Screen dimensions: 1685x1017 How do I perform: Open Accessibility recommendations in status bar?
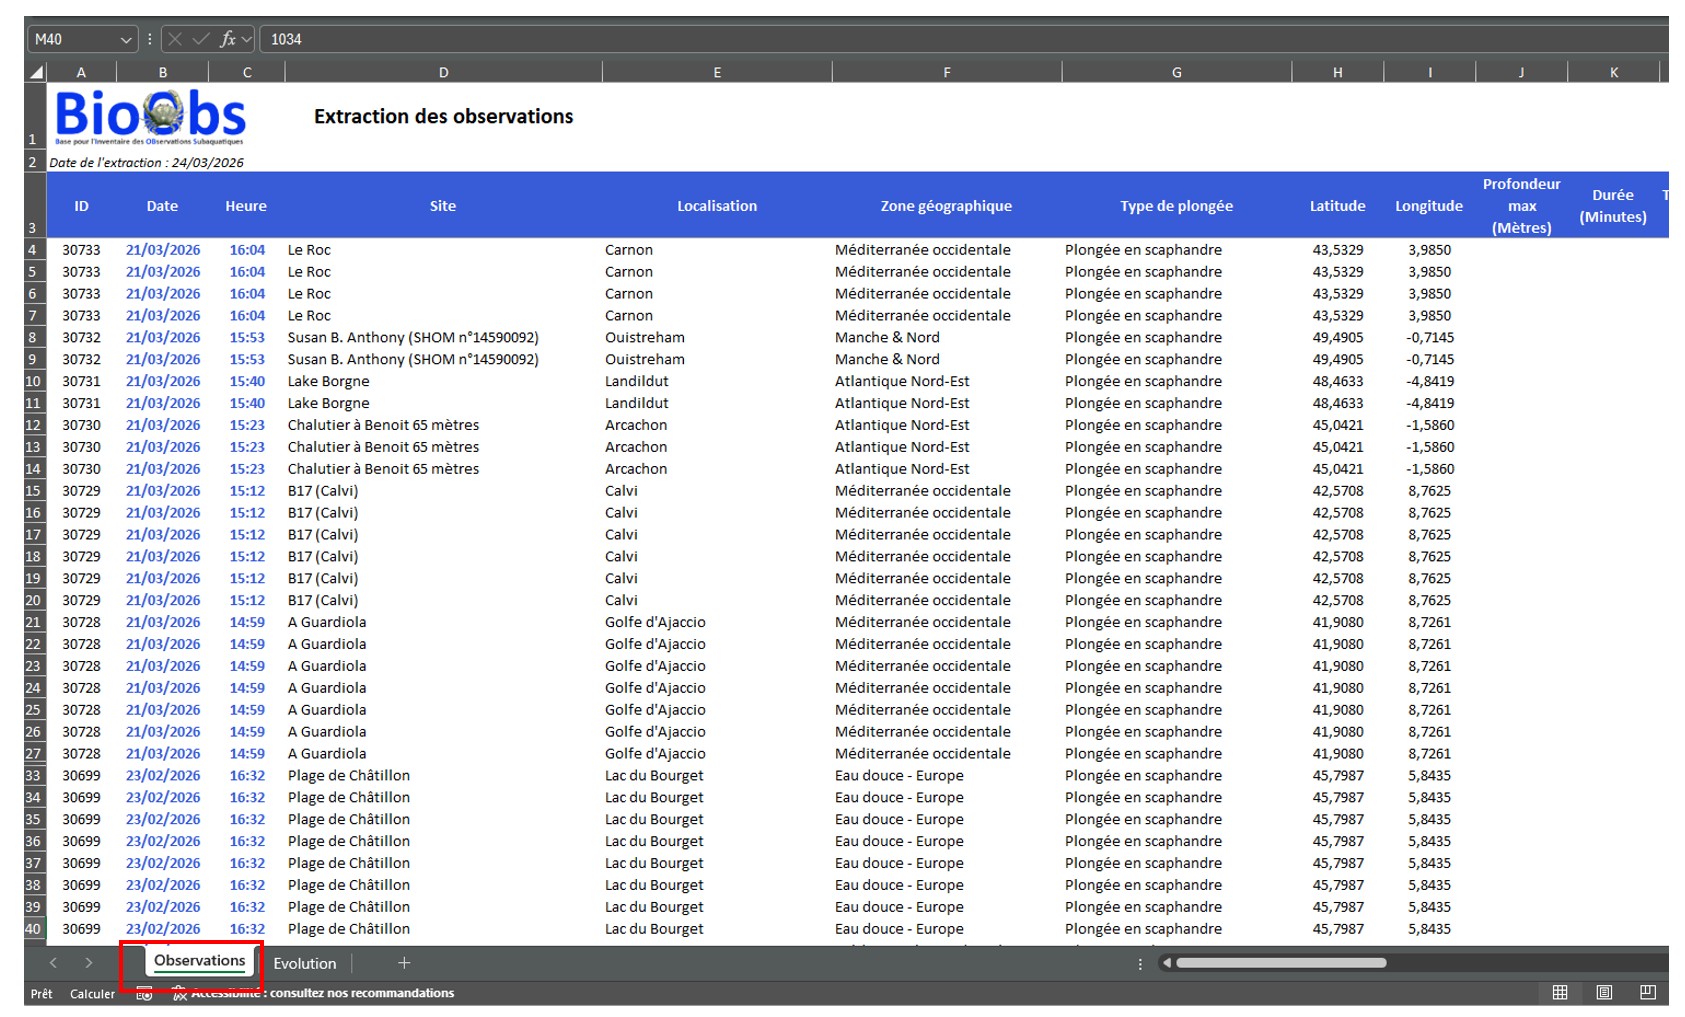pyautogui.click(x=320, y=993)
